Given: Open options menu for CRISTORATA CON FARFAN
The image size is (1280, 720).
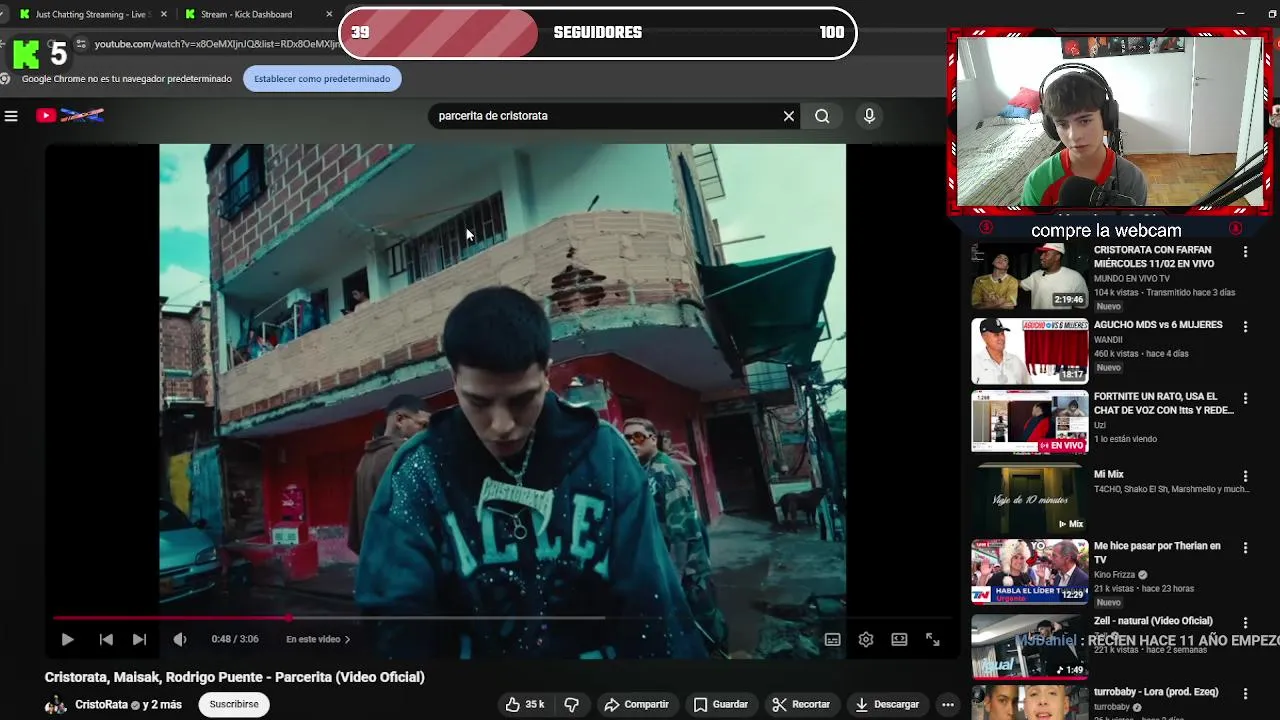Looking at the screenshot, I should point(1245,252).
